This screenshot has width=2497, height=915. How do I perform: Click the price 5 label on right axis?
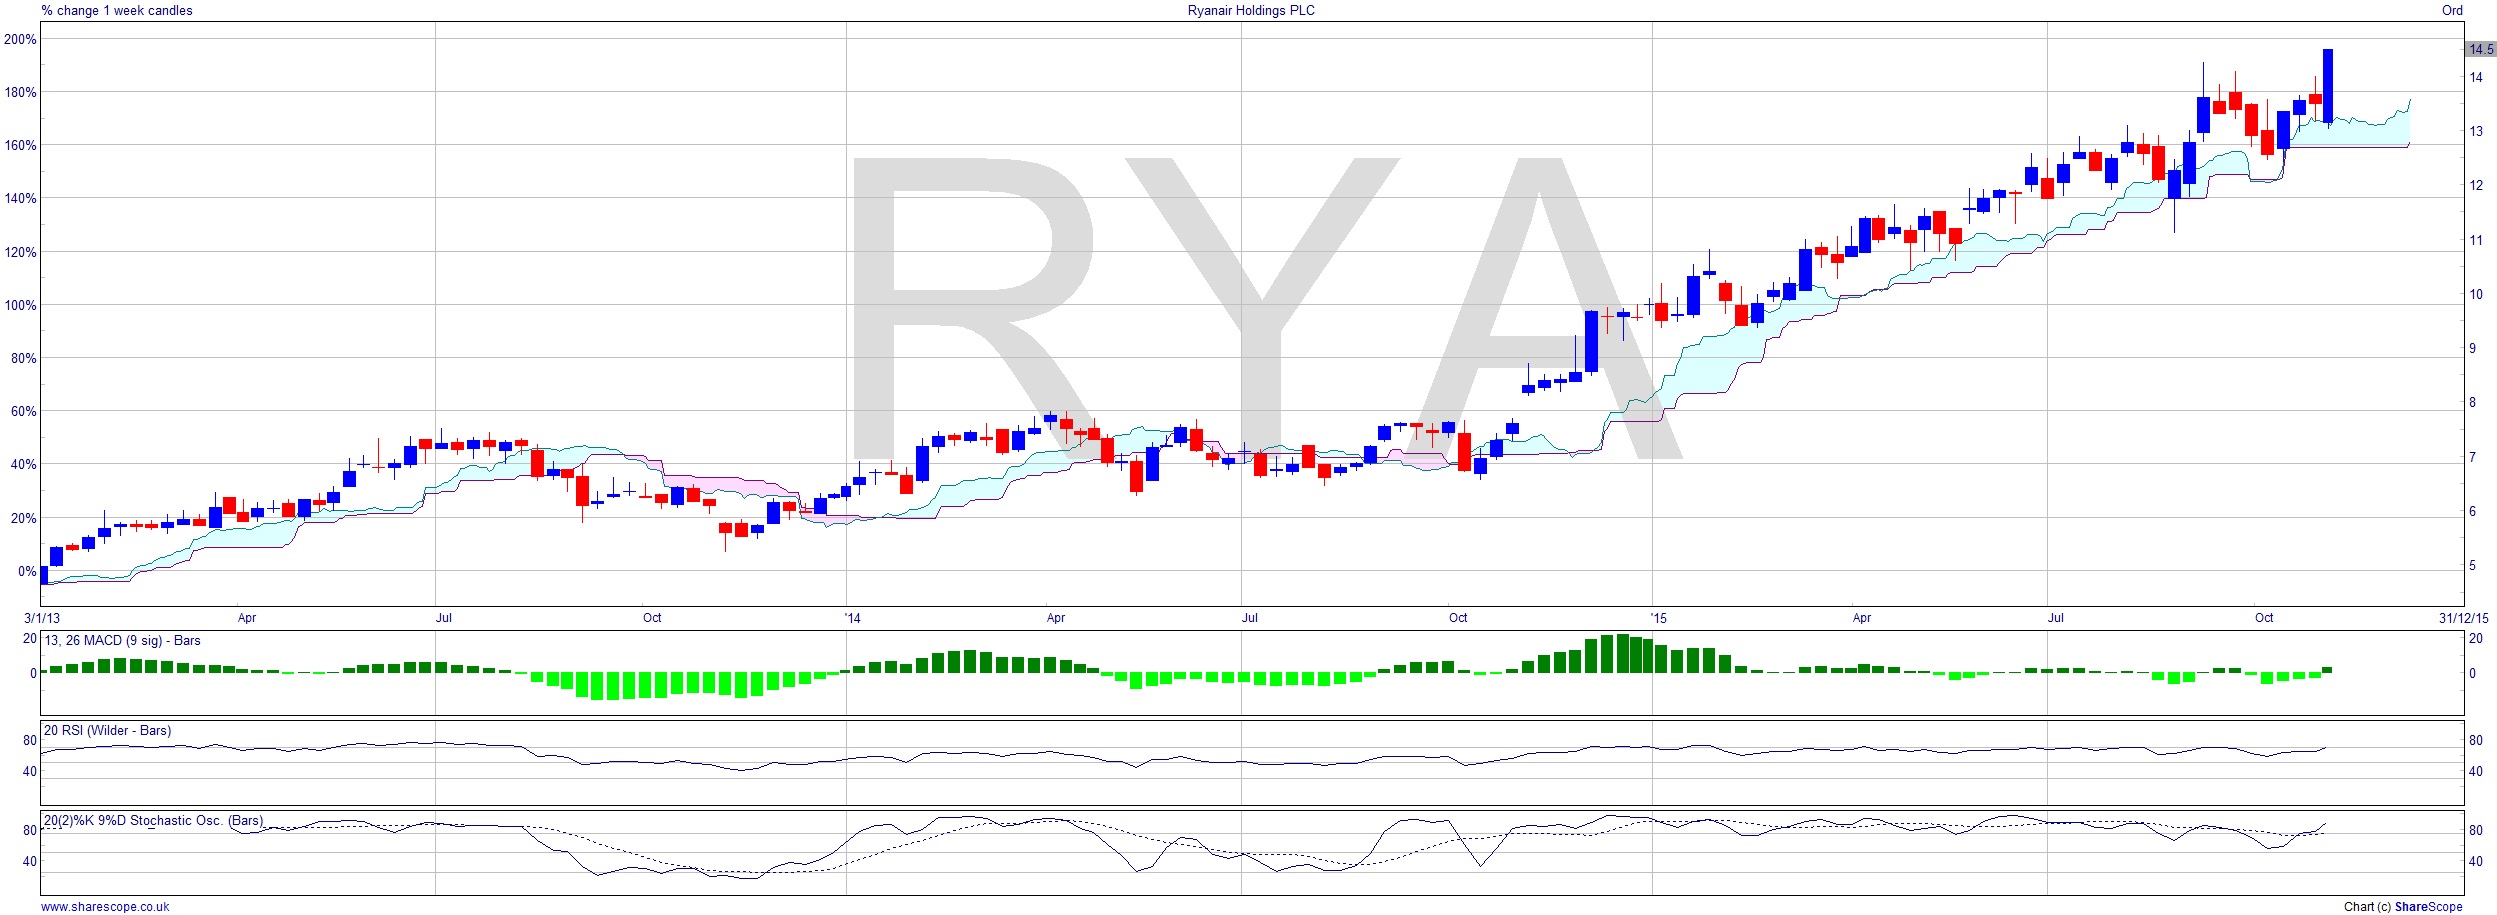(2472, 565)
